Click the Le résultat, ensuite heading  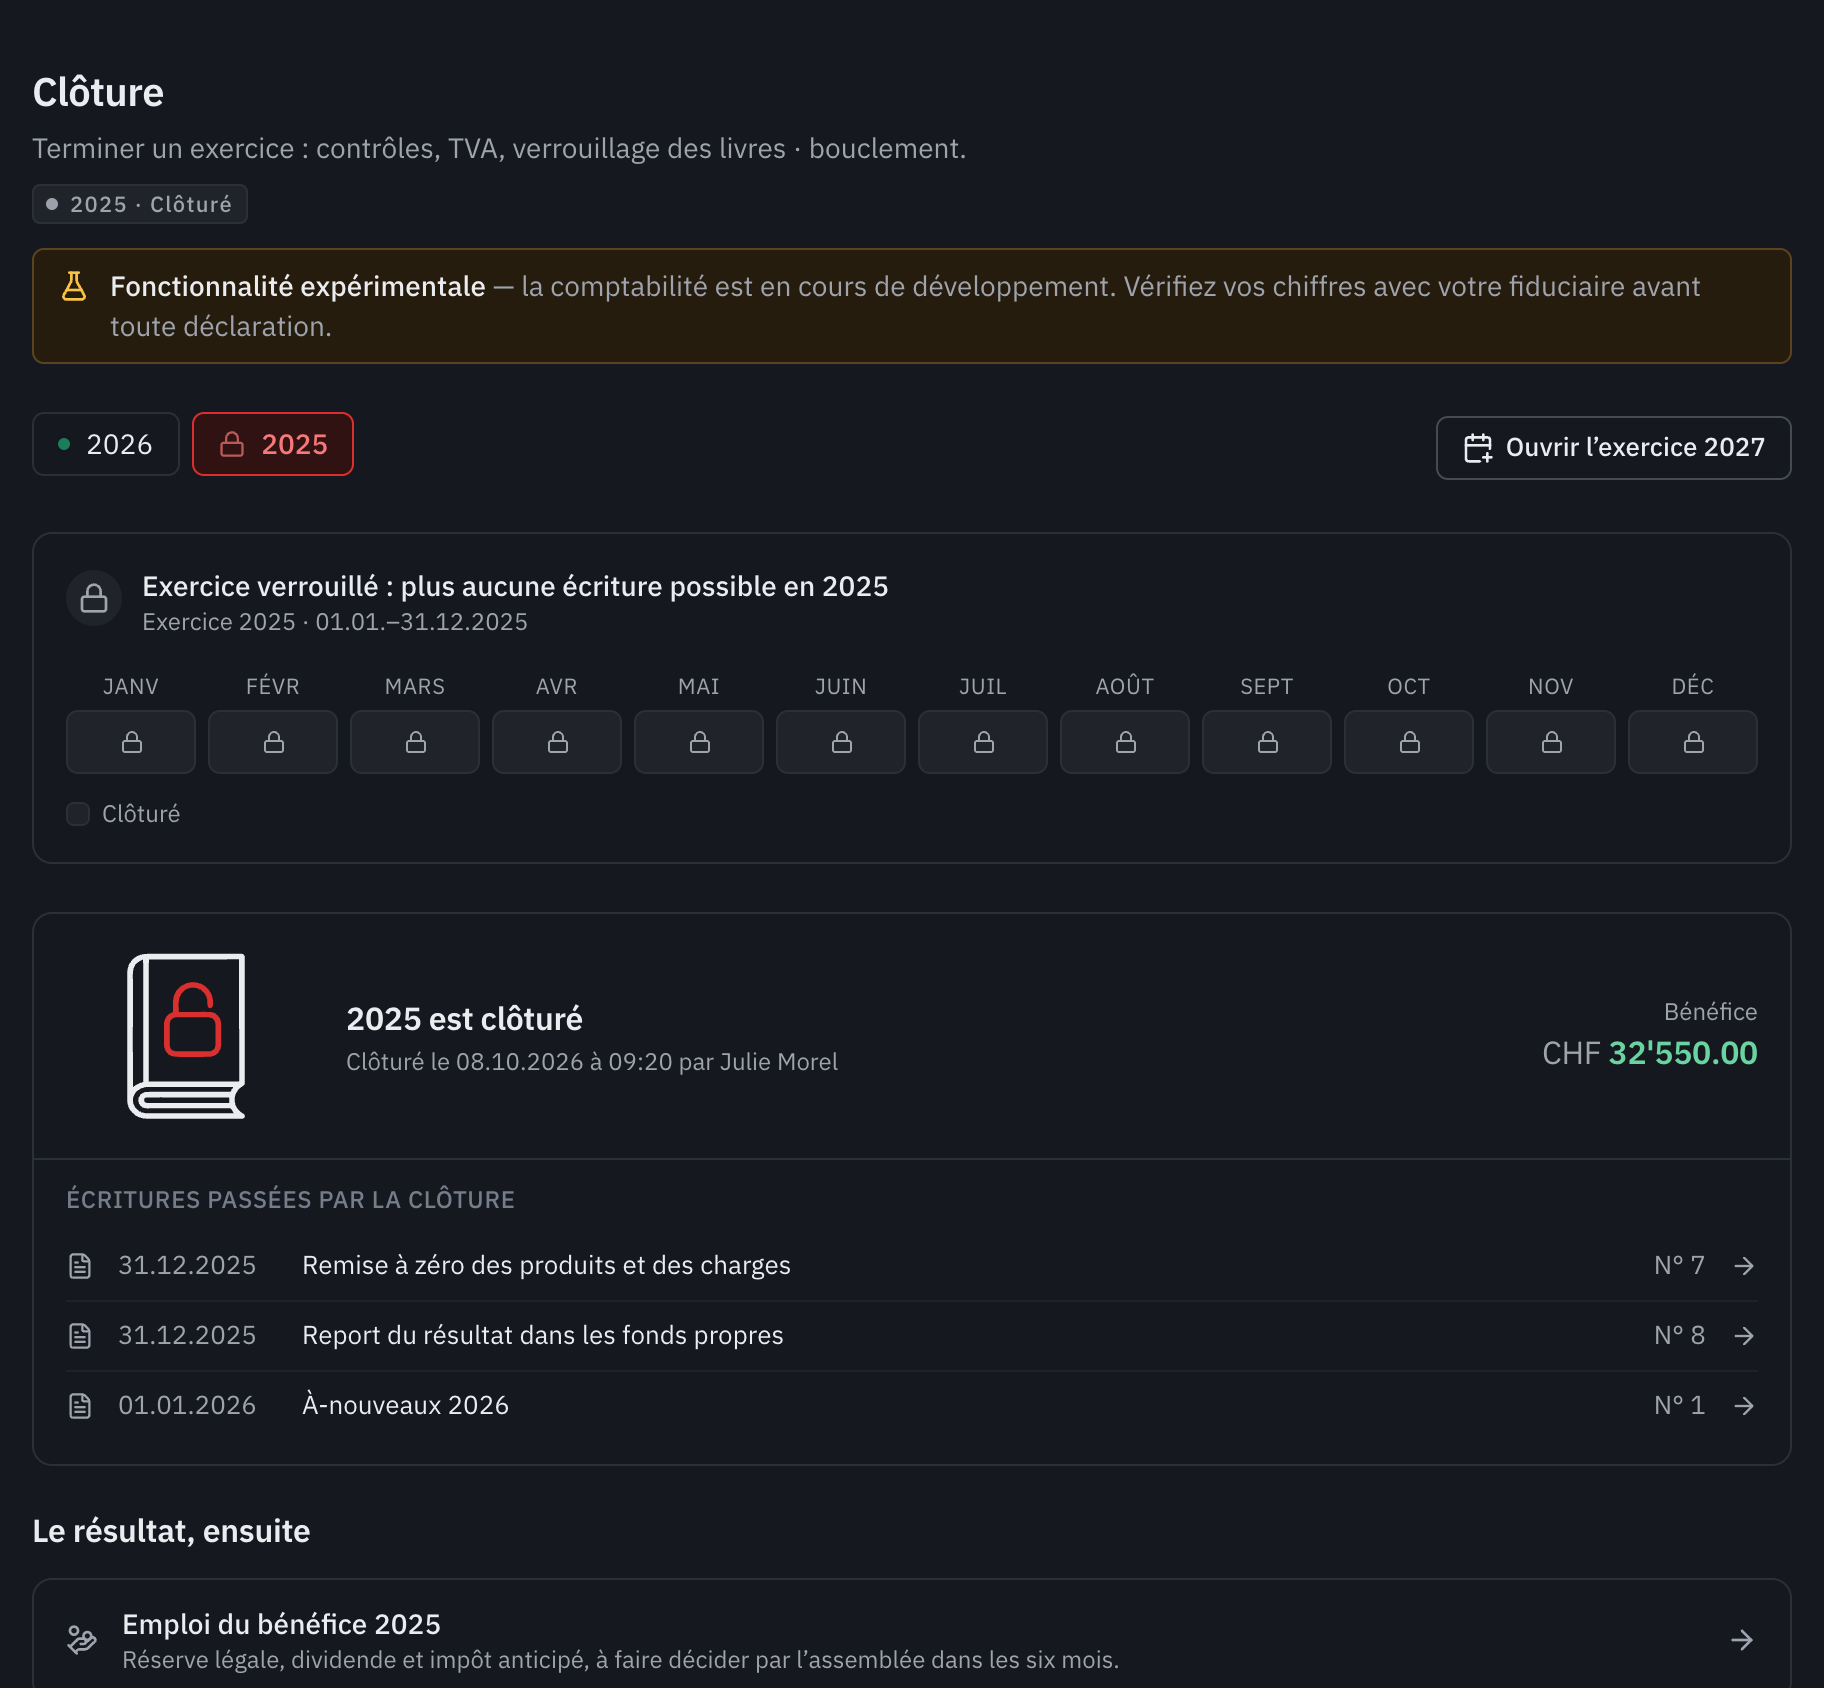(172, 1531)
